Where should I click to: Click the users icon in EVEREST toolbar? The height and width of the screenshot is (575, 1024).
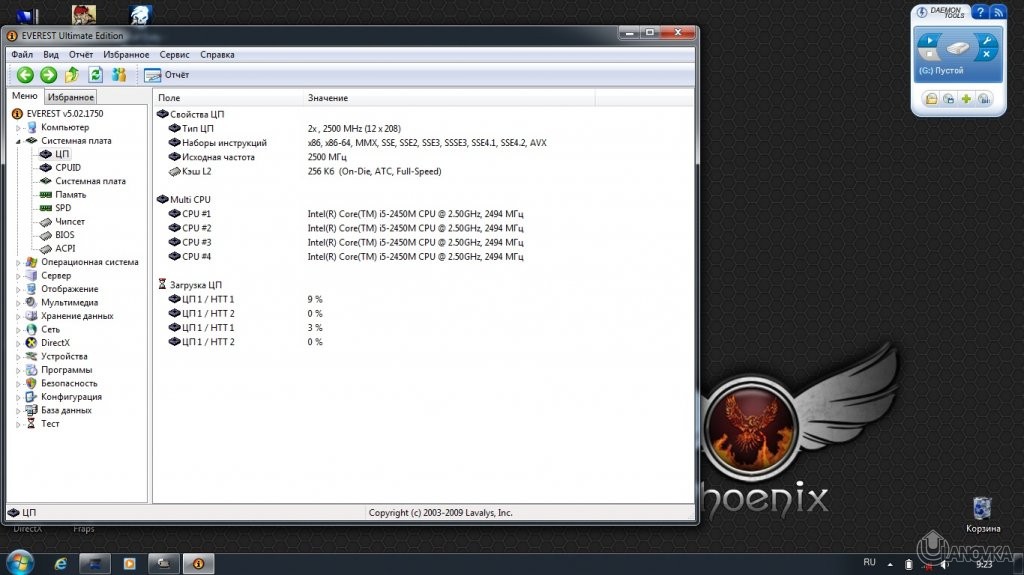click(119, 75)
